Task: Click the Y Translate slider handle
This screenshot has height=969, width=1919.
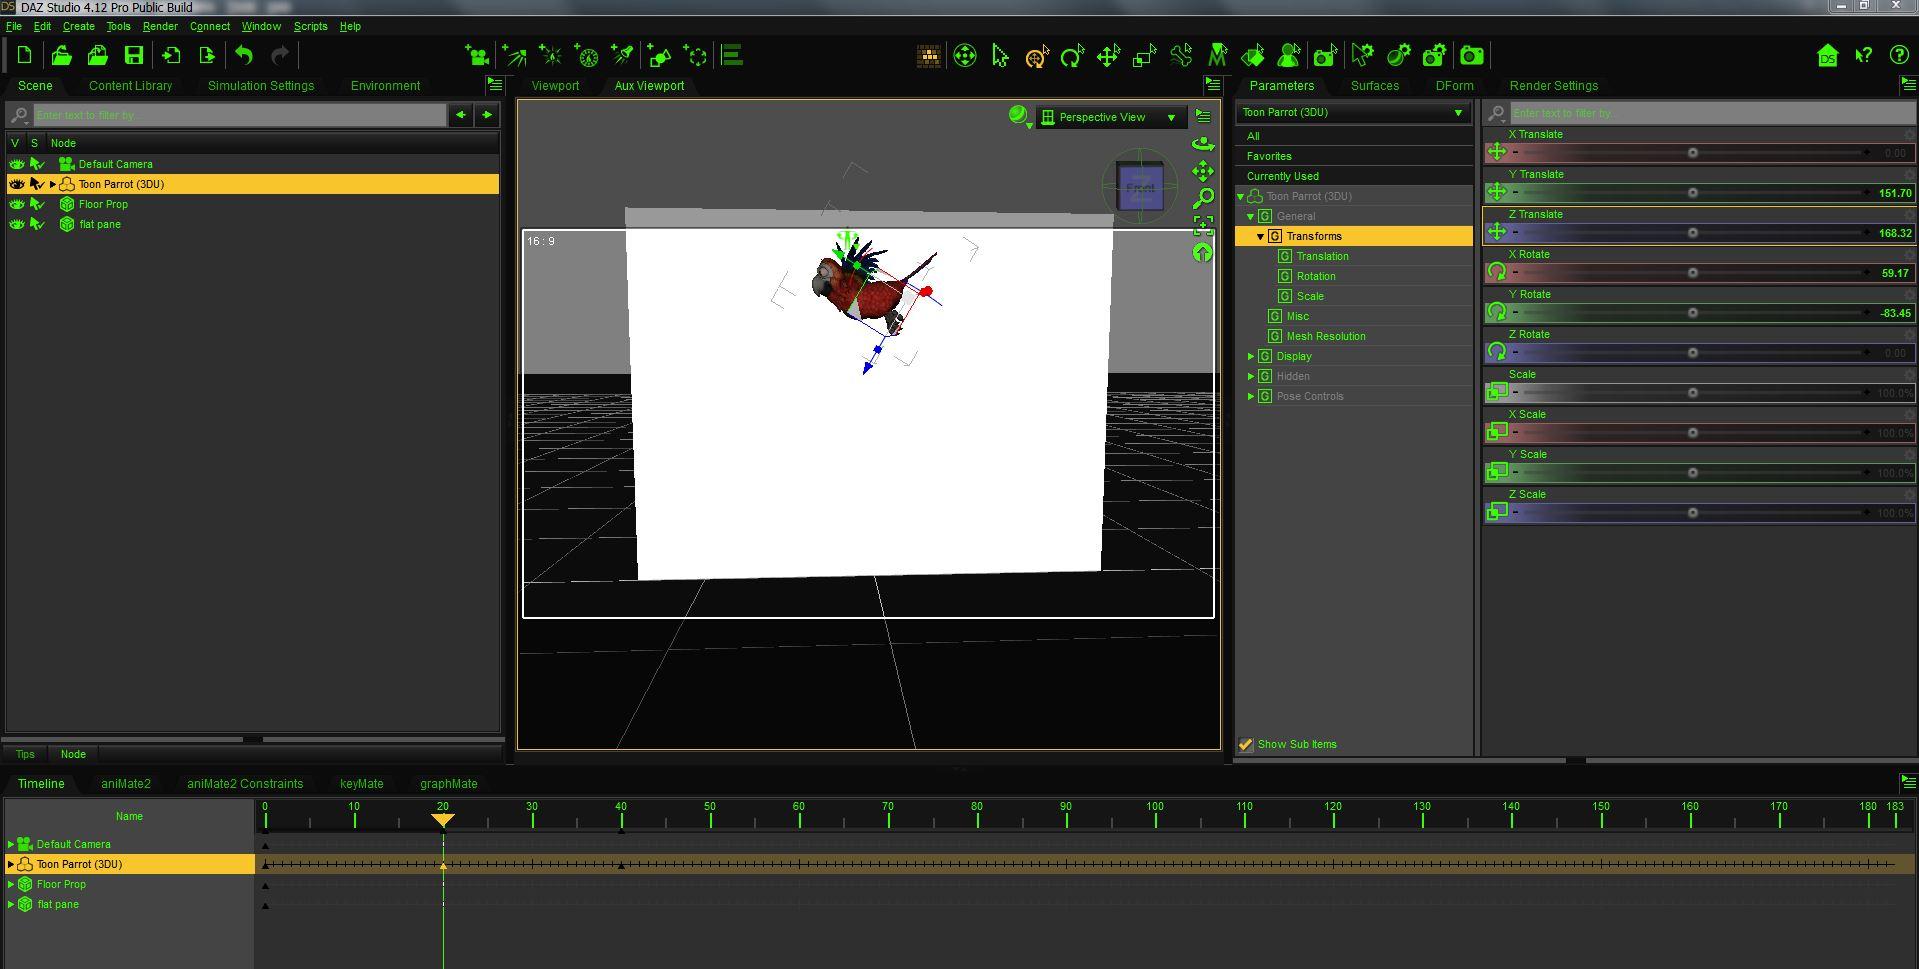Action: pyautogui.click(x=1693, y=193)
